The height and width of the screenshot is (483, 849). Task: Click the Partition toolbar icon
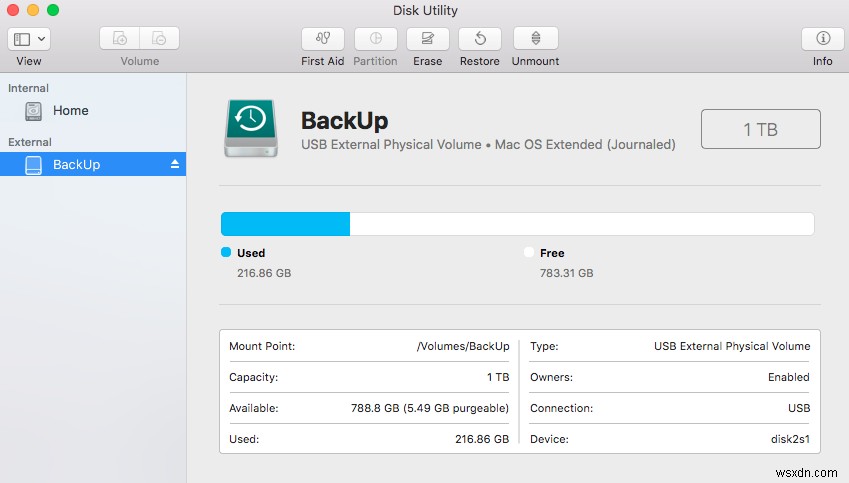pos(375,38)
